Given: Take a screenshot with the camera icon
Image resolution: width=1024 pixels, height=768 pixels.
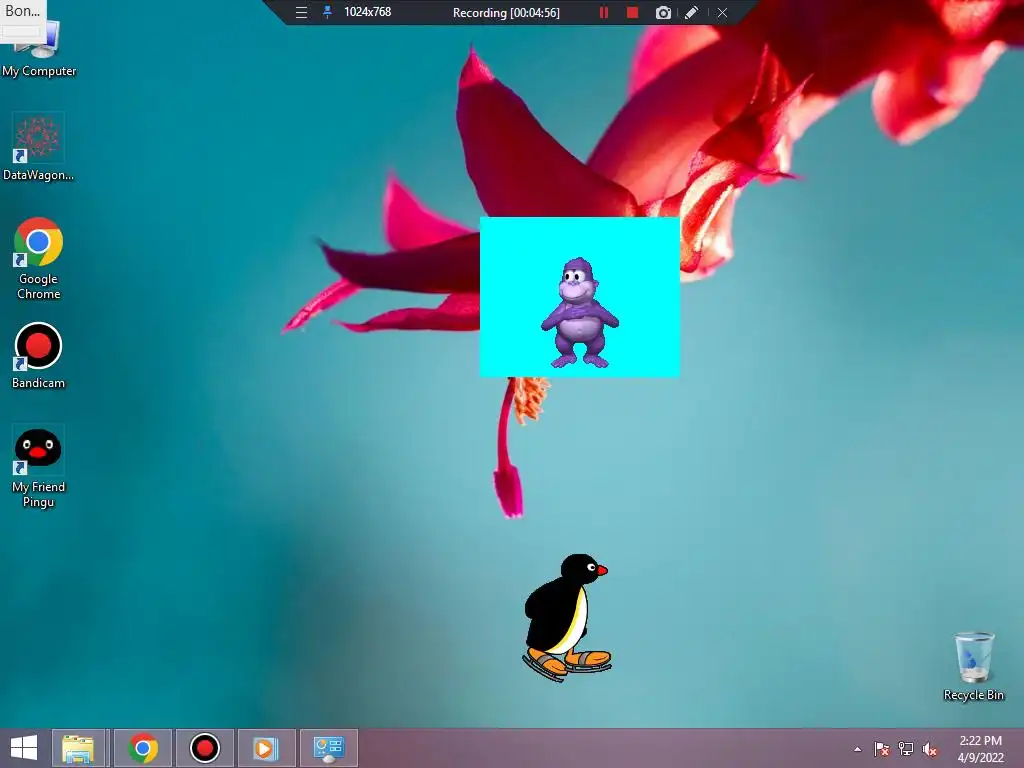Looking at the screenshot, I should point(663,13).
